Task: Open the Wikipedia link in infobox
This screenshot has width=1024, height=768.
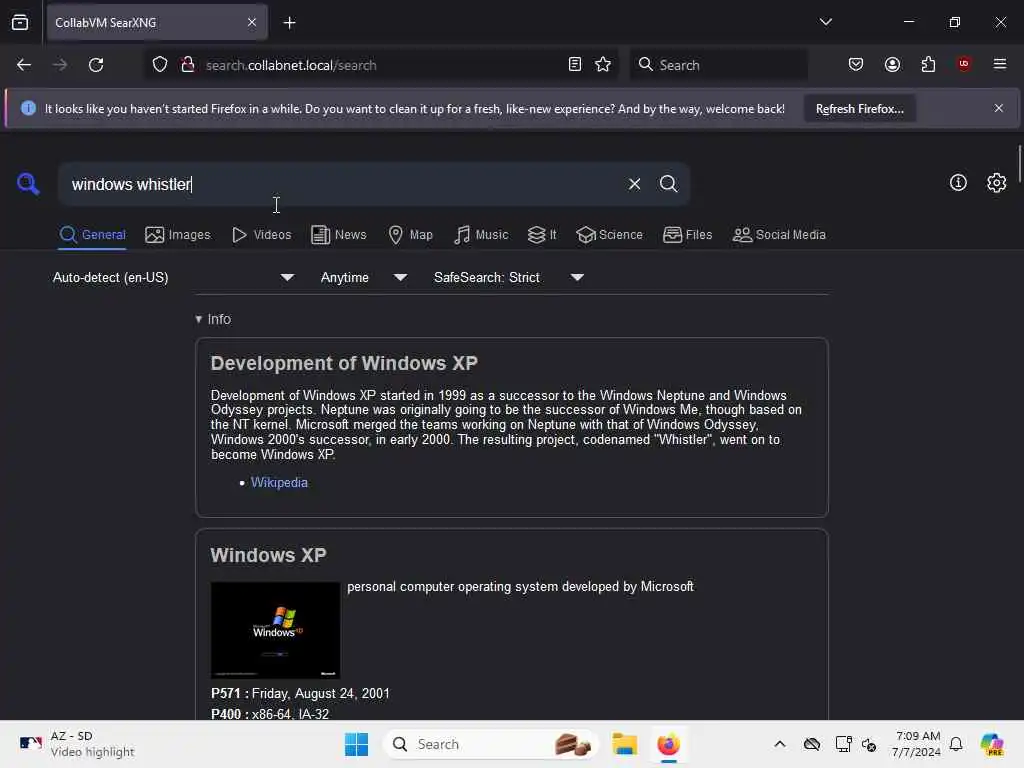Action: 279,483
